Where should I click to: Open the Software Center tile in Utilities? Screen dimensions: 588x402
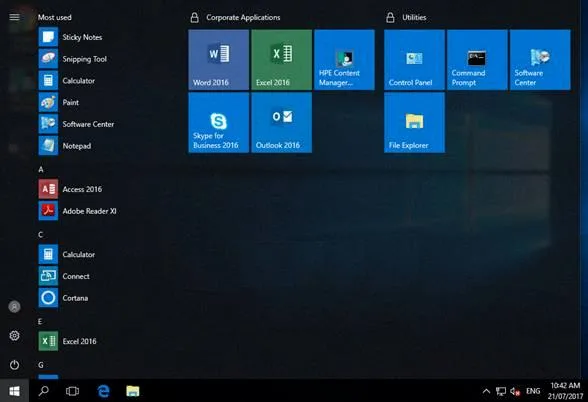pos(540,60)
